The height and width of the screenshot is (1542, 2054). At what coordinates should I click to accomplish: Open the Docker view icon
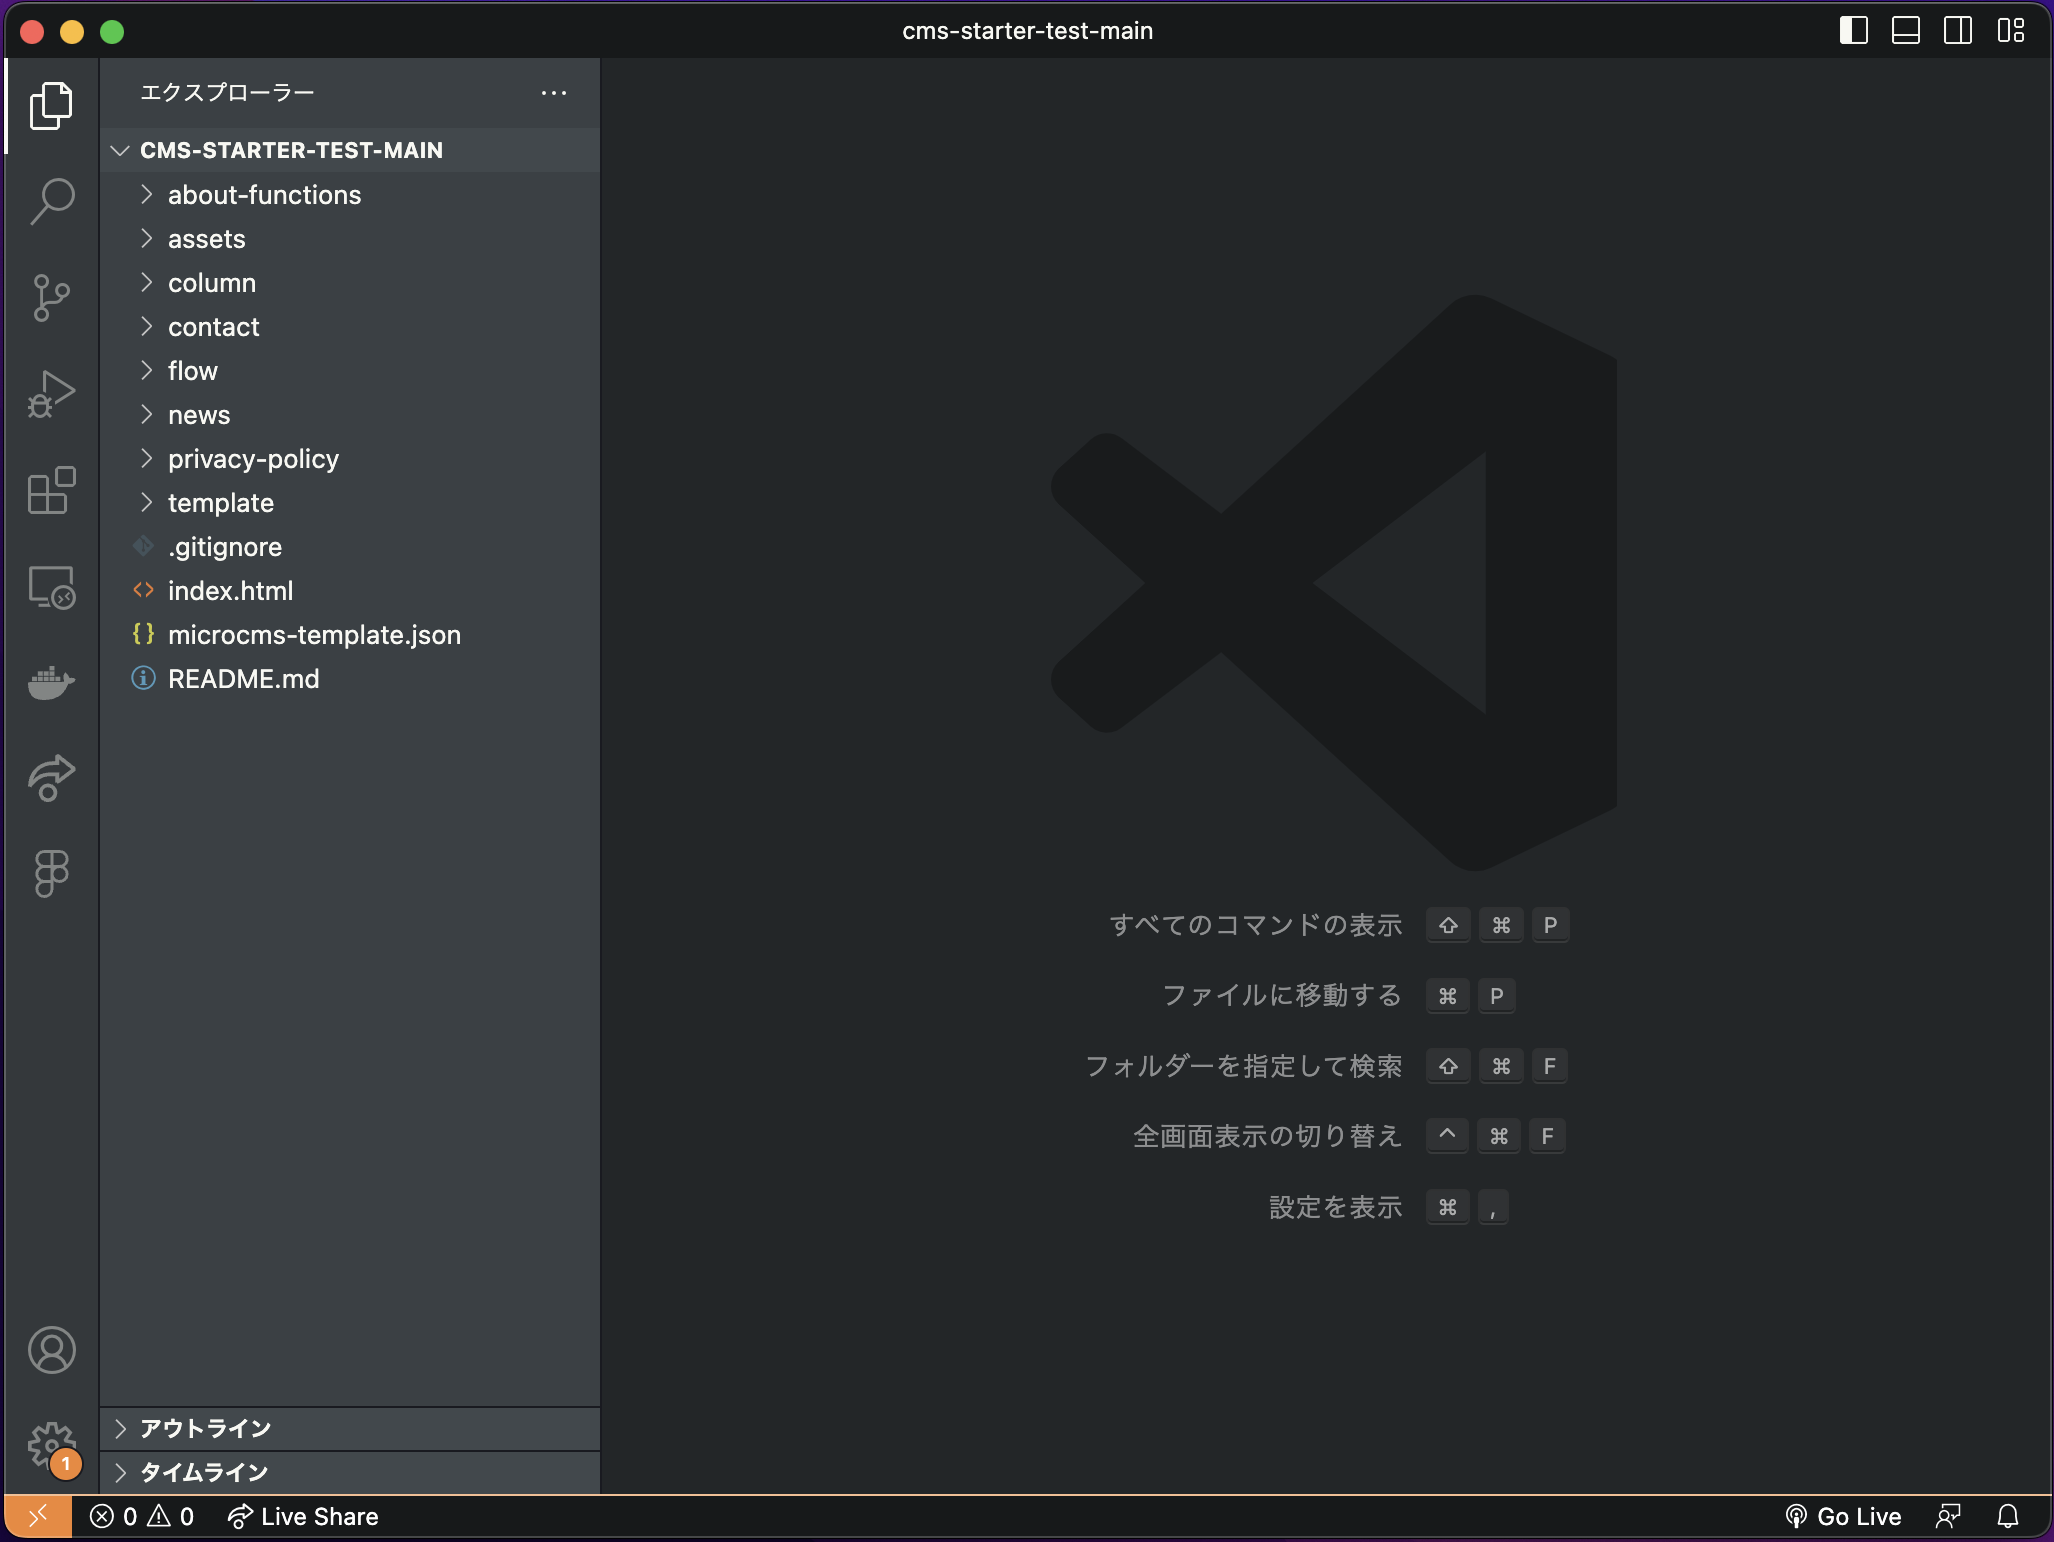pos(52,683)
